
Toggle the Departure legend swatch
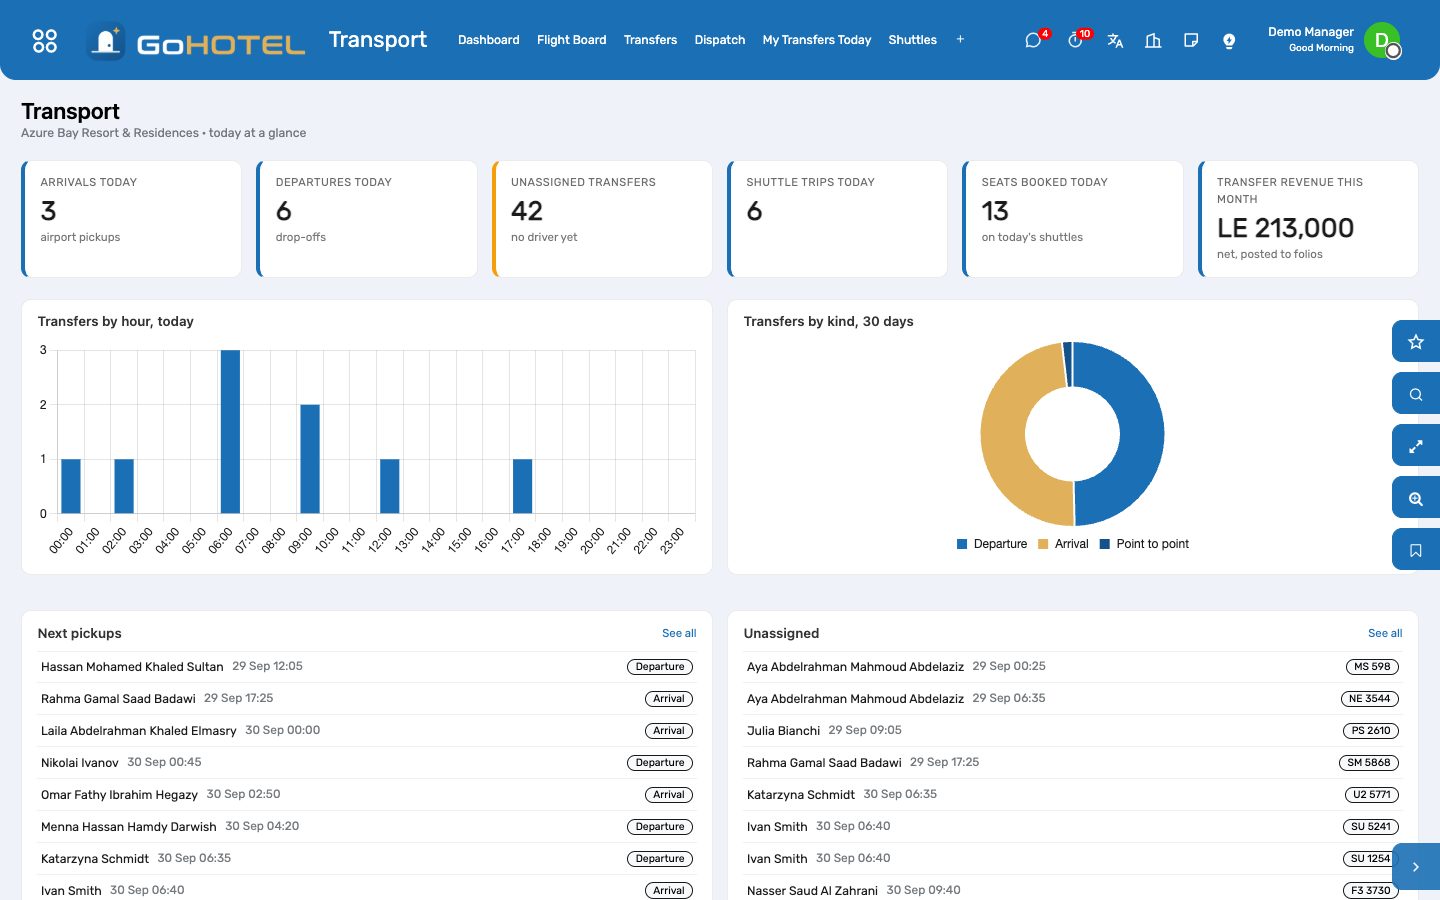(x=962, y=544)
